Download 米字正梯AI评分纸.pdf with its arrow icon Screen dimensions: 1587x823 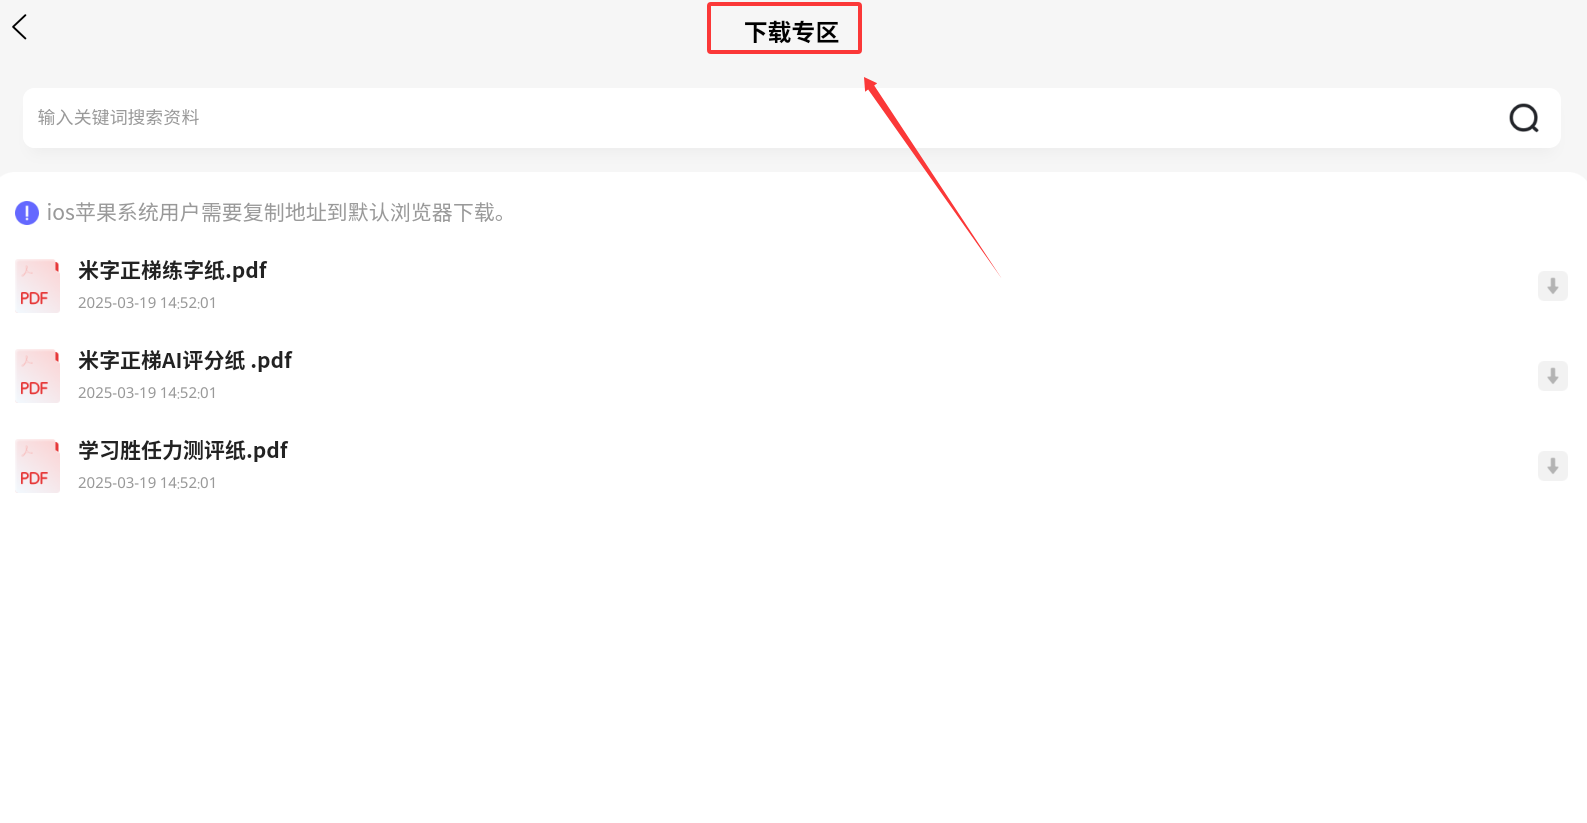point(1552,376)
